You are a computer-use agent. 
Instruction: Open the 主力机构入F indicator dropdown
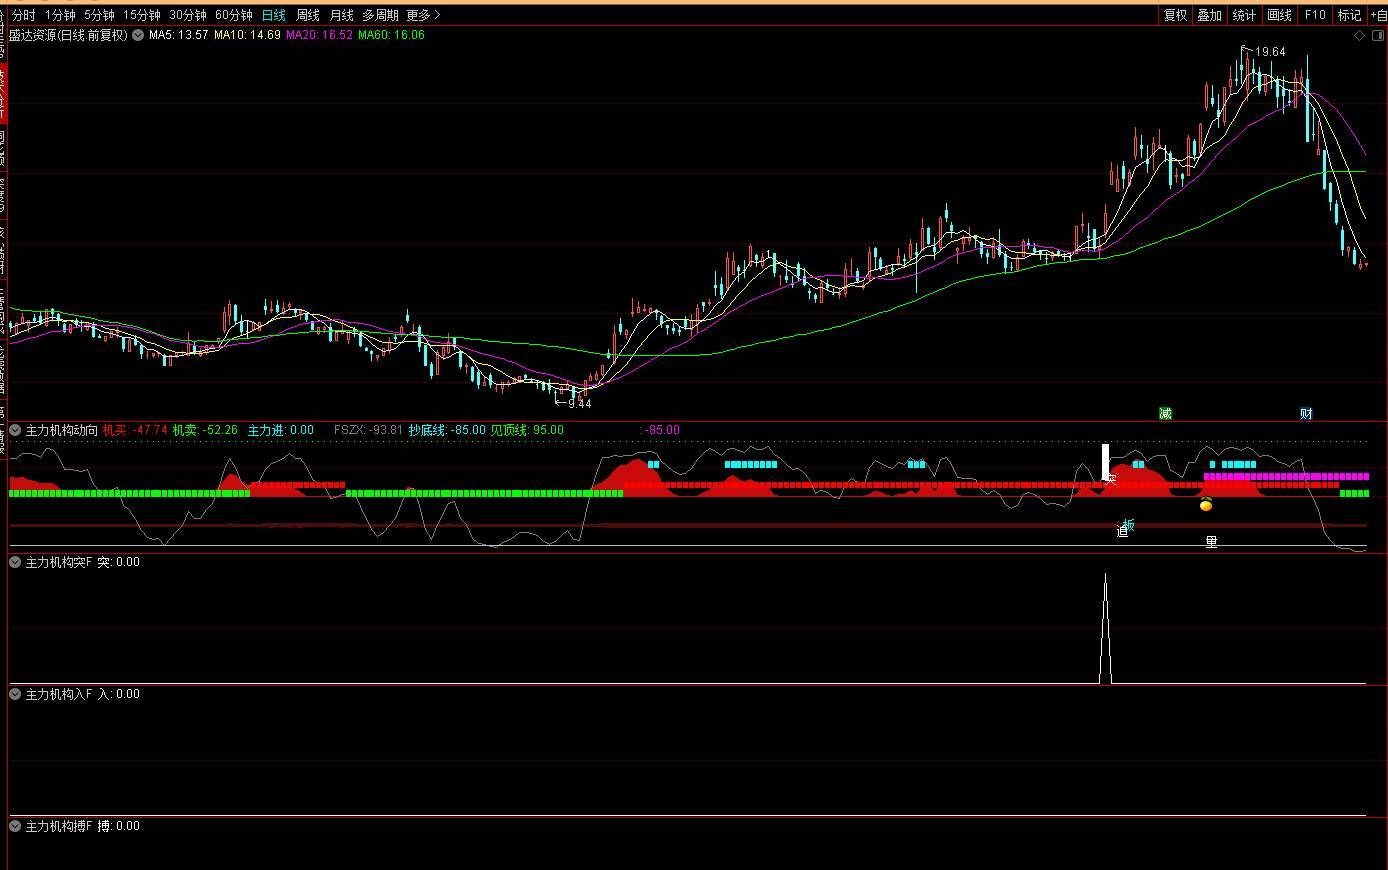tap(15, 694)
